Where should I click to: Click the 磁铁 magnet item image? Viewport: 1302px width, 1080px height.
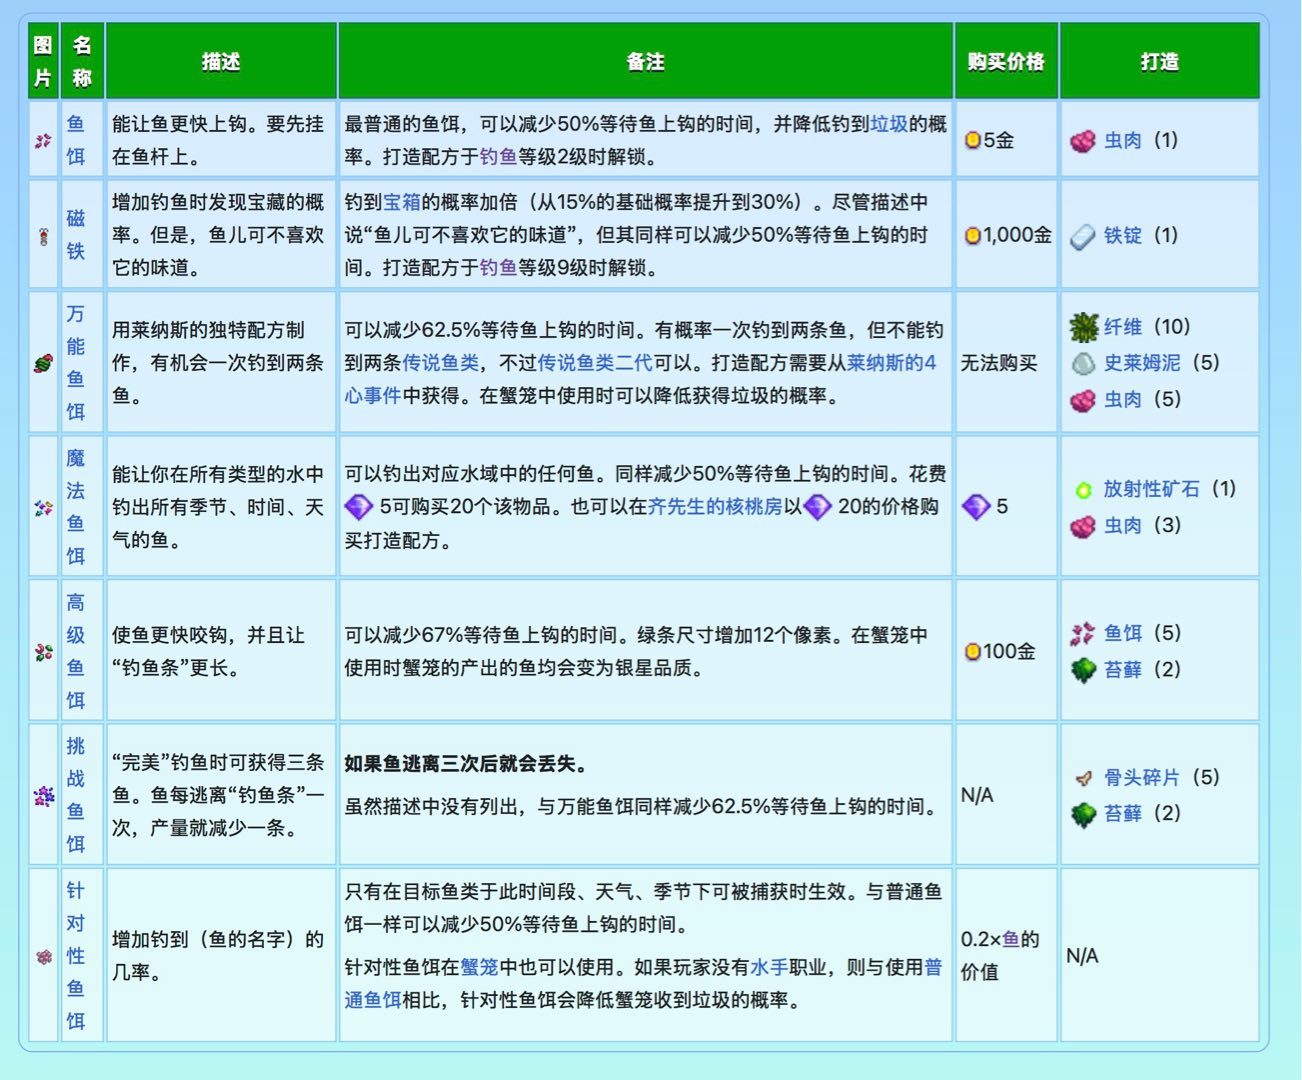[x=43, y=236]
